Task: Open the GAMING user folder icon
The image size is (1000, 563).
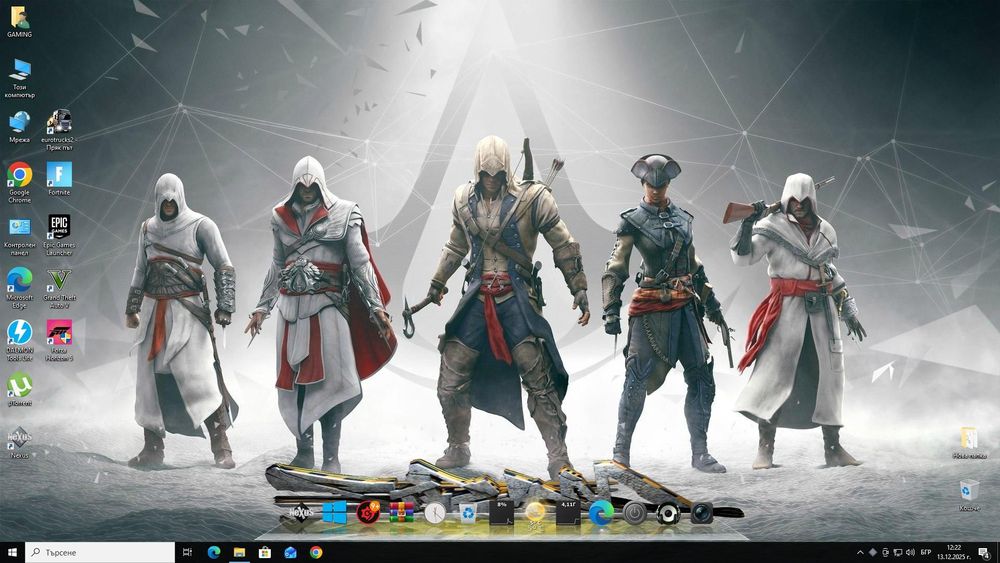Action: pos(19,22)
